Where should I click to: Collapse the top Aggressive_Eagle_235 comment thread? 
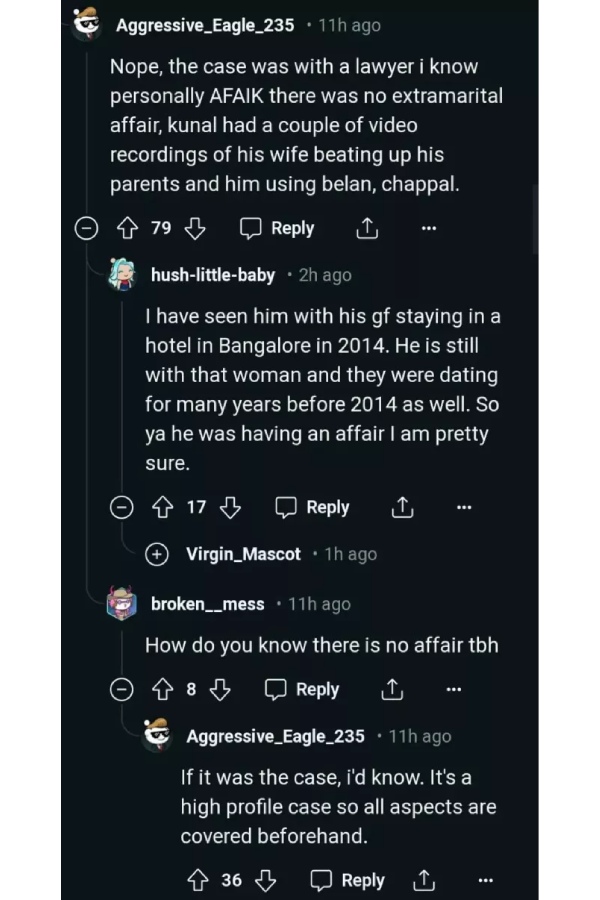87,229
